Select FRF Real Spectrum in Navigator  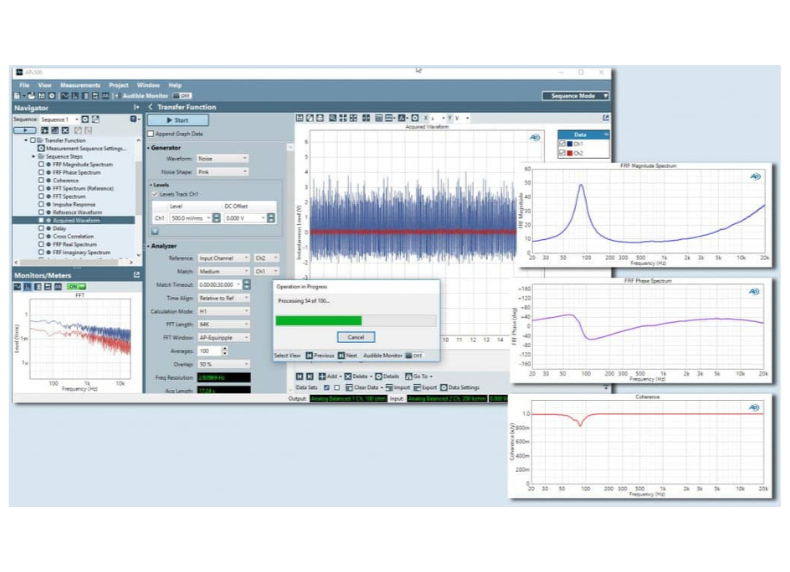(x=75, y=244)
